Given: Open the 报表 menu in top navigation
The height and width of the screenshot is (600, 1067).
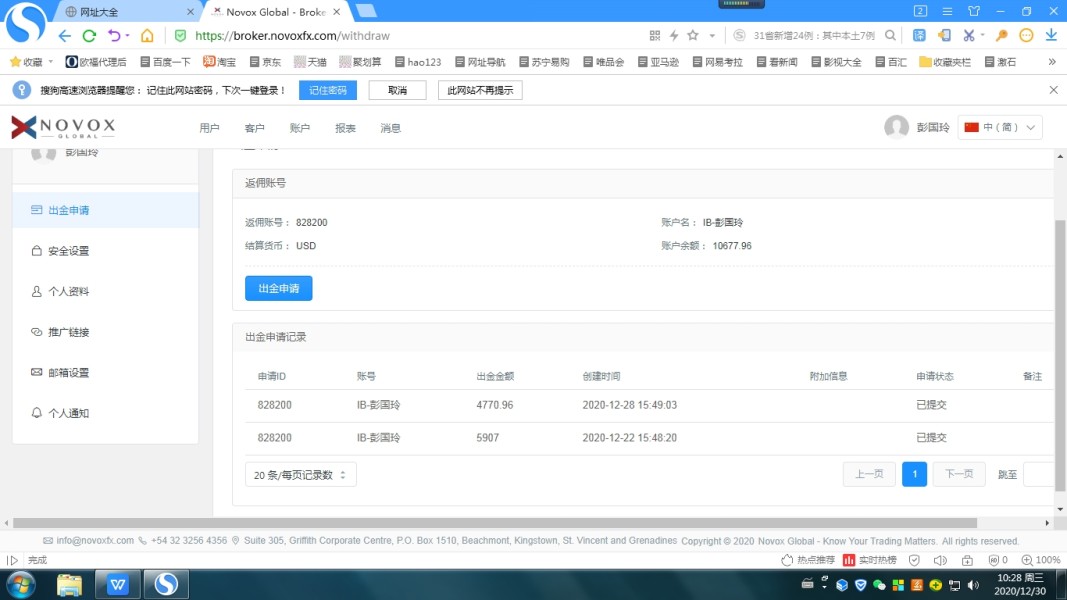Looking at the screenshot, I should (345, 128).
